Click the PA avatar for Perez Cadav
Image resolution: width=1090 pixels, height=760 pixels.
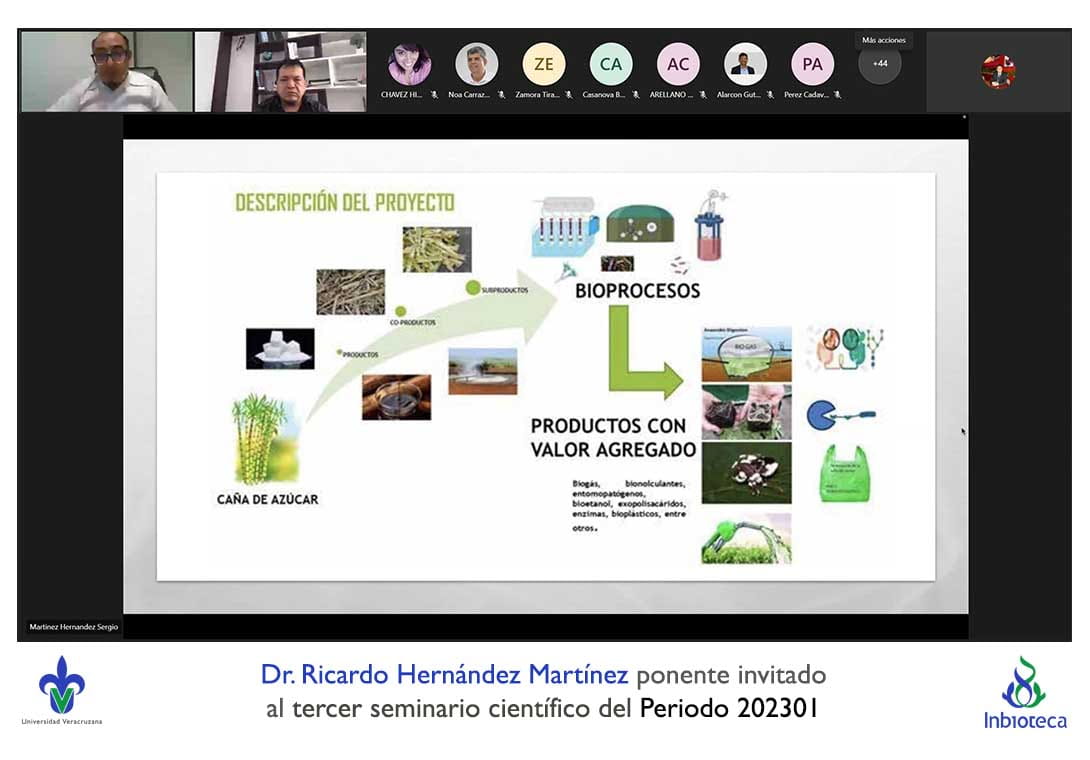point(812,64)
